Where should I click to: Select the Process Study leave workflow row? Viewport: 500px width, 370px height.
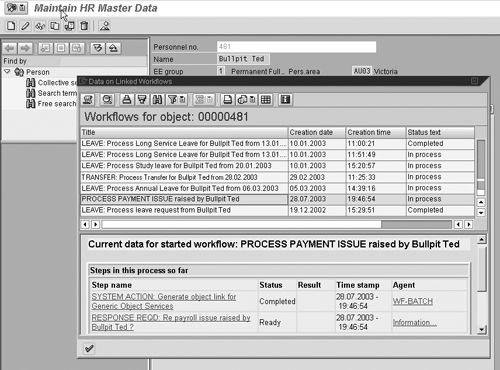tap(277, 166)
